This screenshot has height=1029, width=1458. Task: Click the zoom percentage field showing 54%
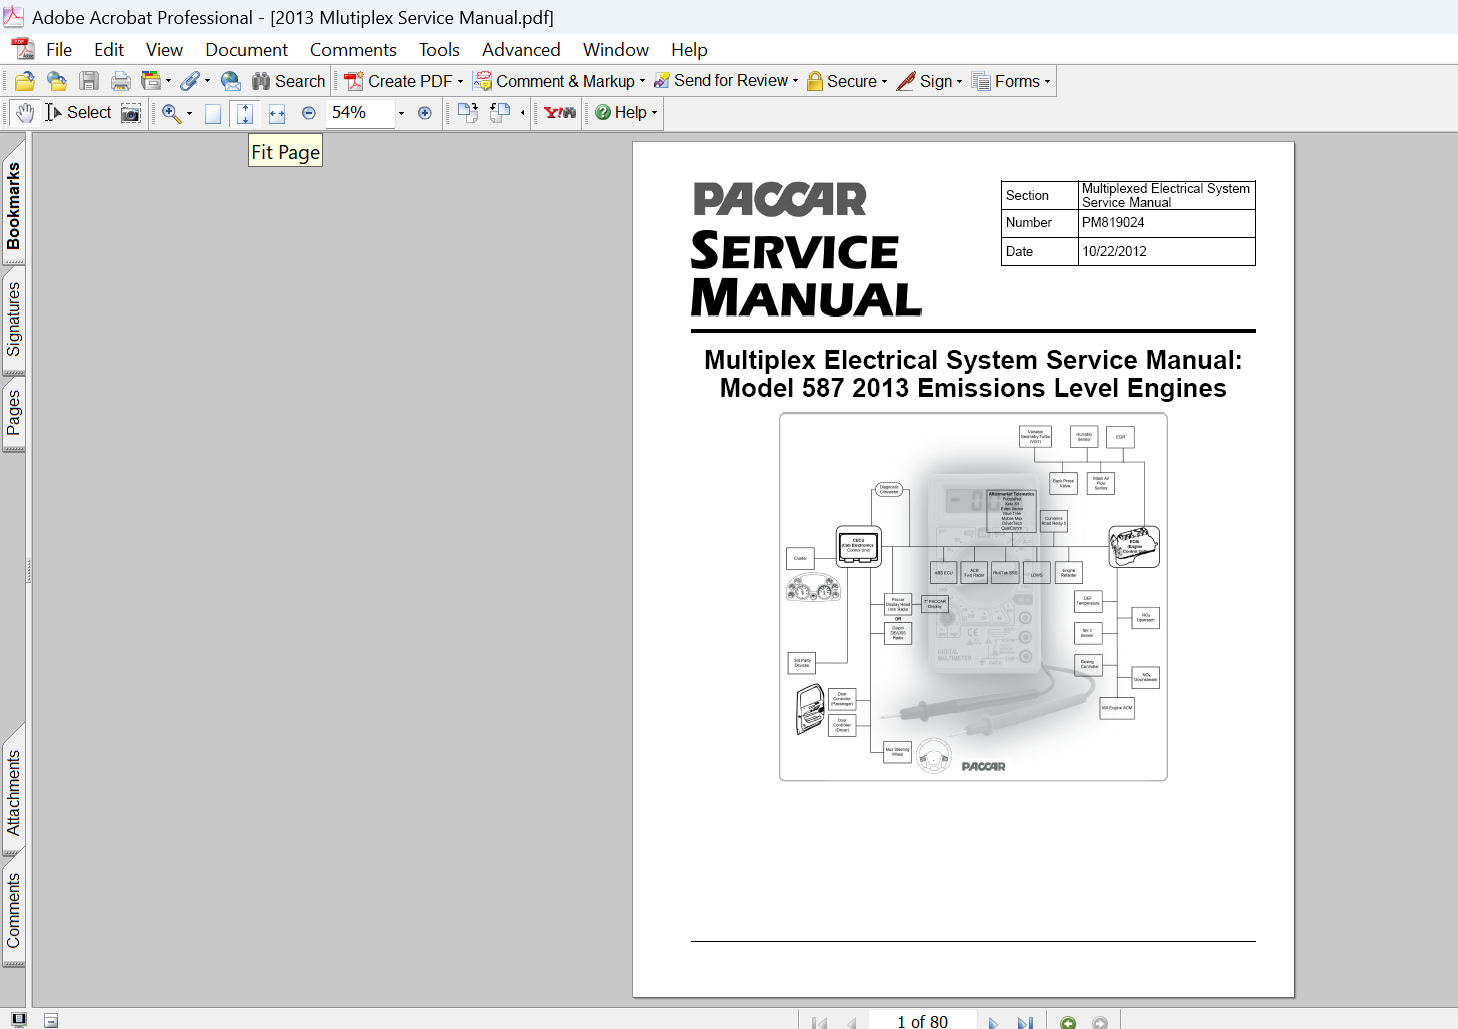pos(360,113)
